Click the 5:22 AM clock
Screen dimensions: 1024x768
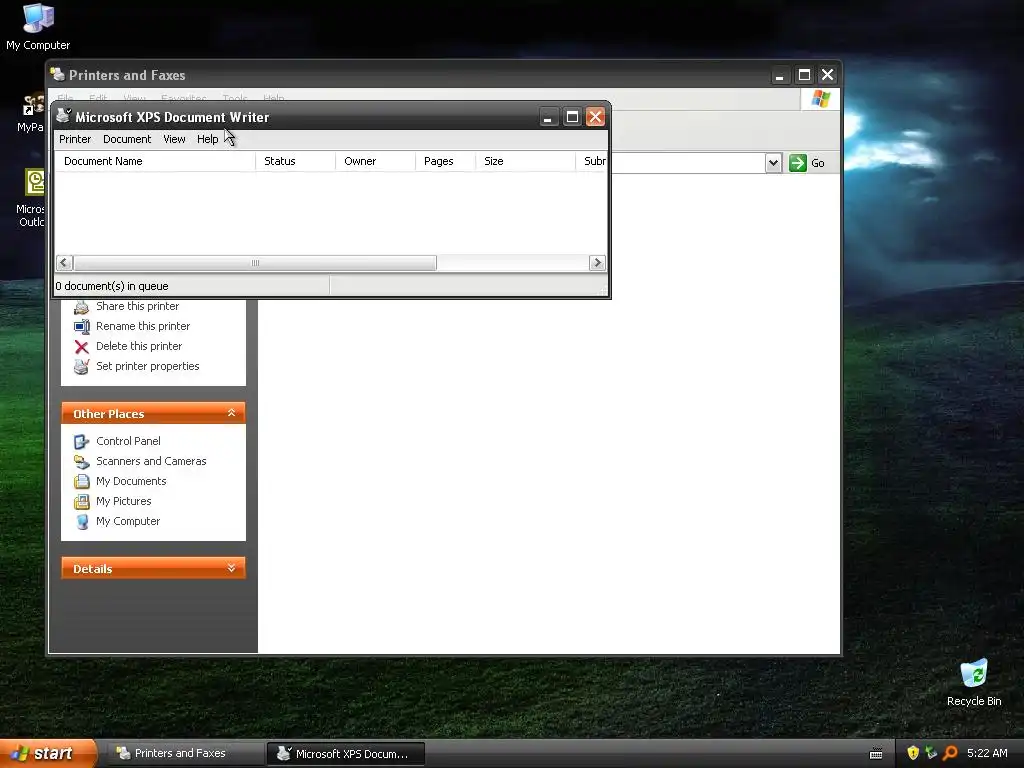(x=987, y=753)
